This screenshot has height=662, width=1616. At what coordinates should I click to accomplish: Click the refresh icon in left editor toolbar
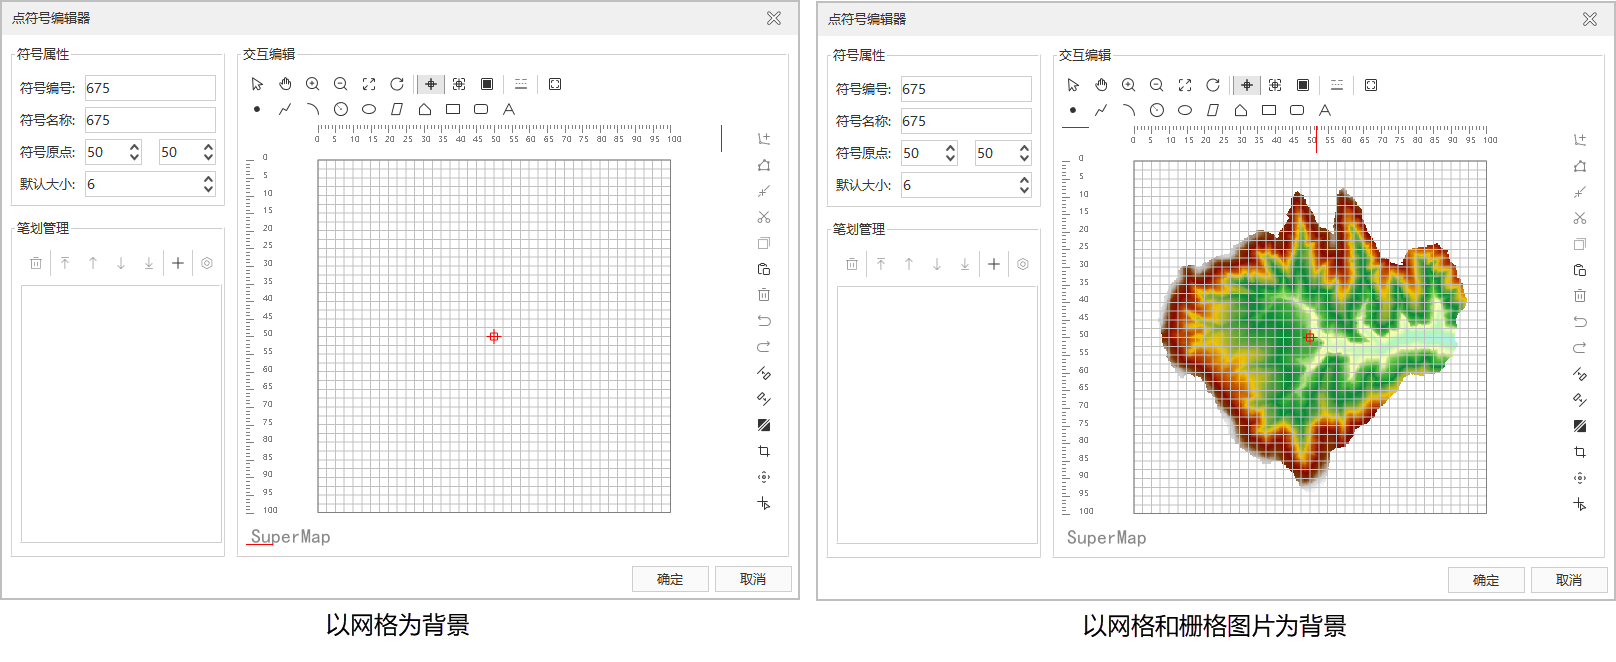(397, 84)
